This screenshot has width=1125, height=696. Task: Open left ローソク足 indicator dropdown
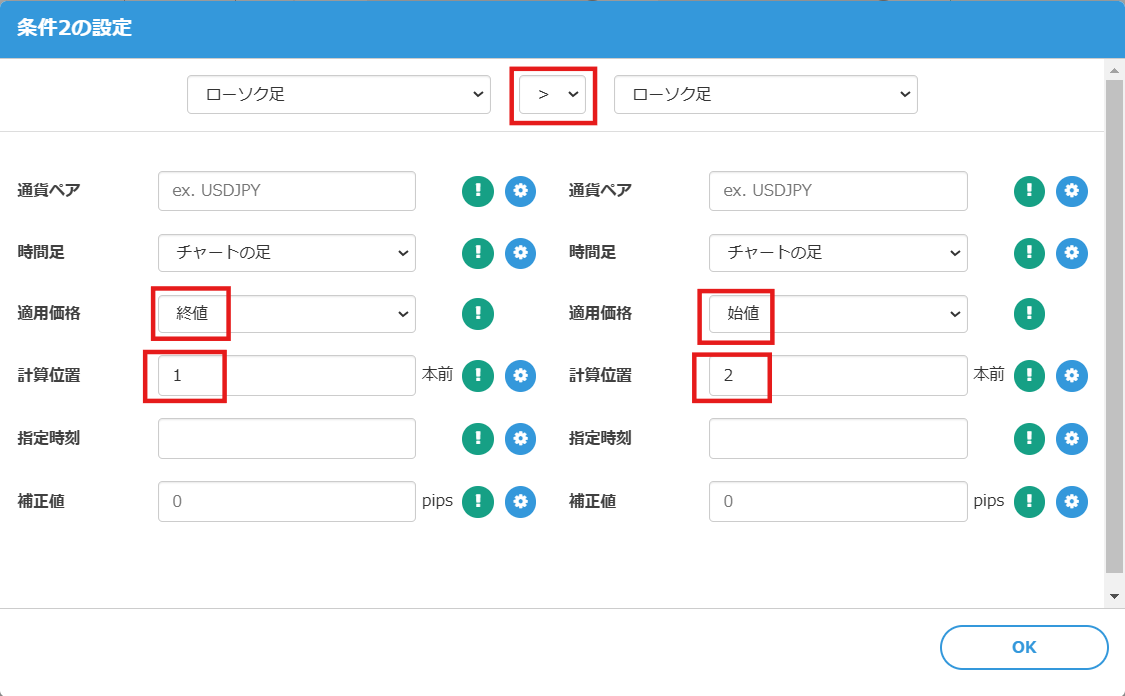(x=339, y=94)
